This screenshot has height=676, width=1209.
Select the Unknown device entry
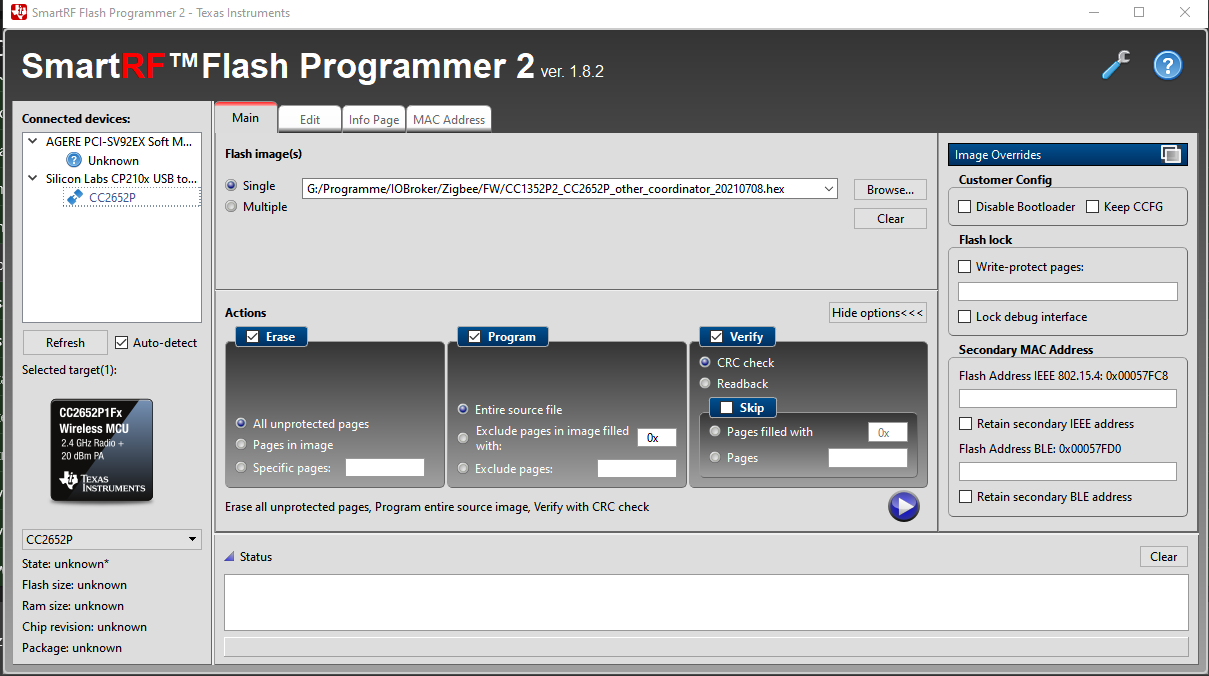113,160
